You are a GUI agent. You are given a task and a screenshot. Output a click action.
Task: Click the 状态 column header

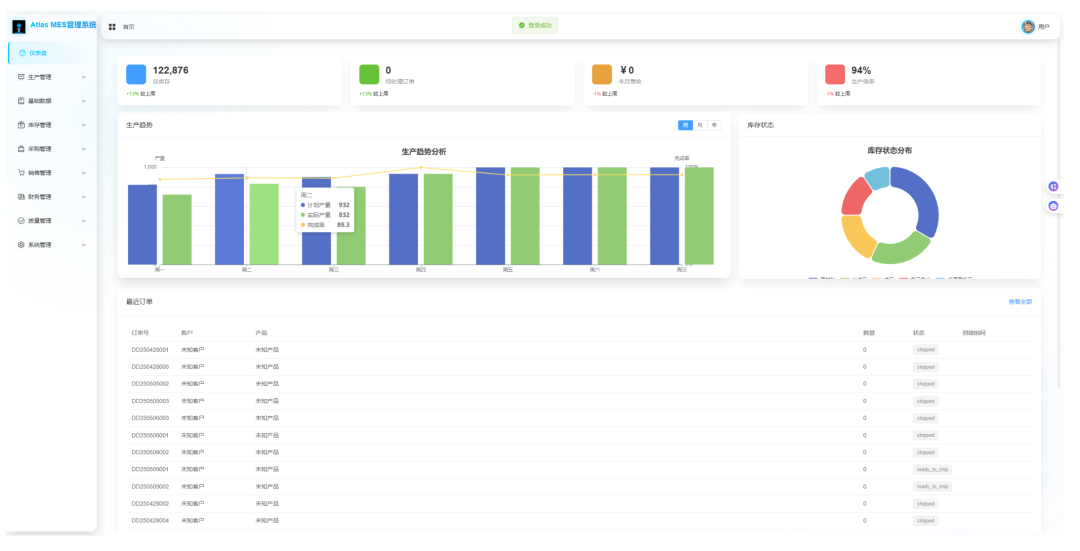click(919, 333)
